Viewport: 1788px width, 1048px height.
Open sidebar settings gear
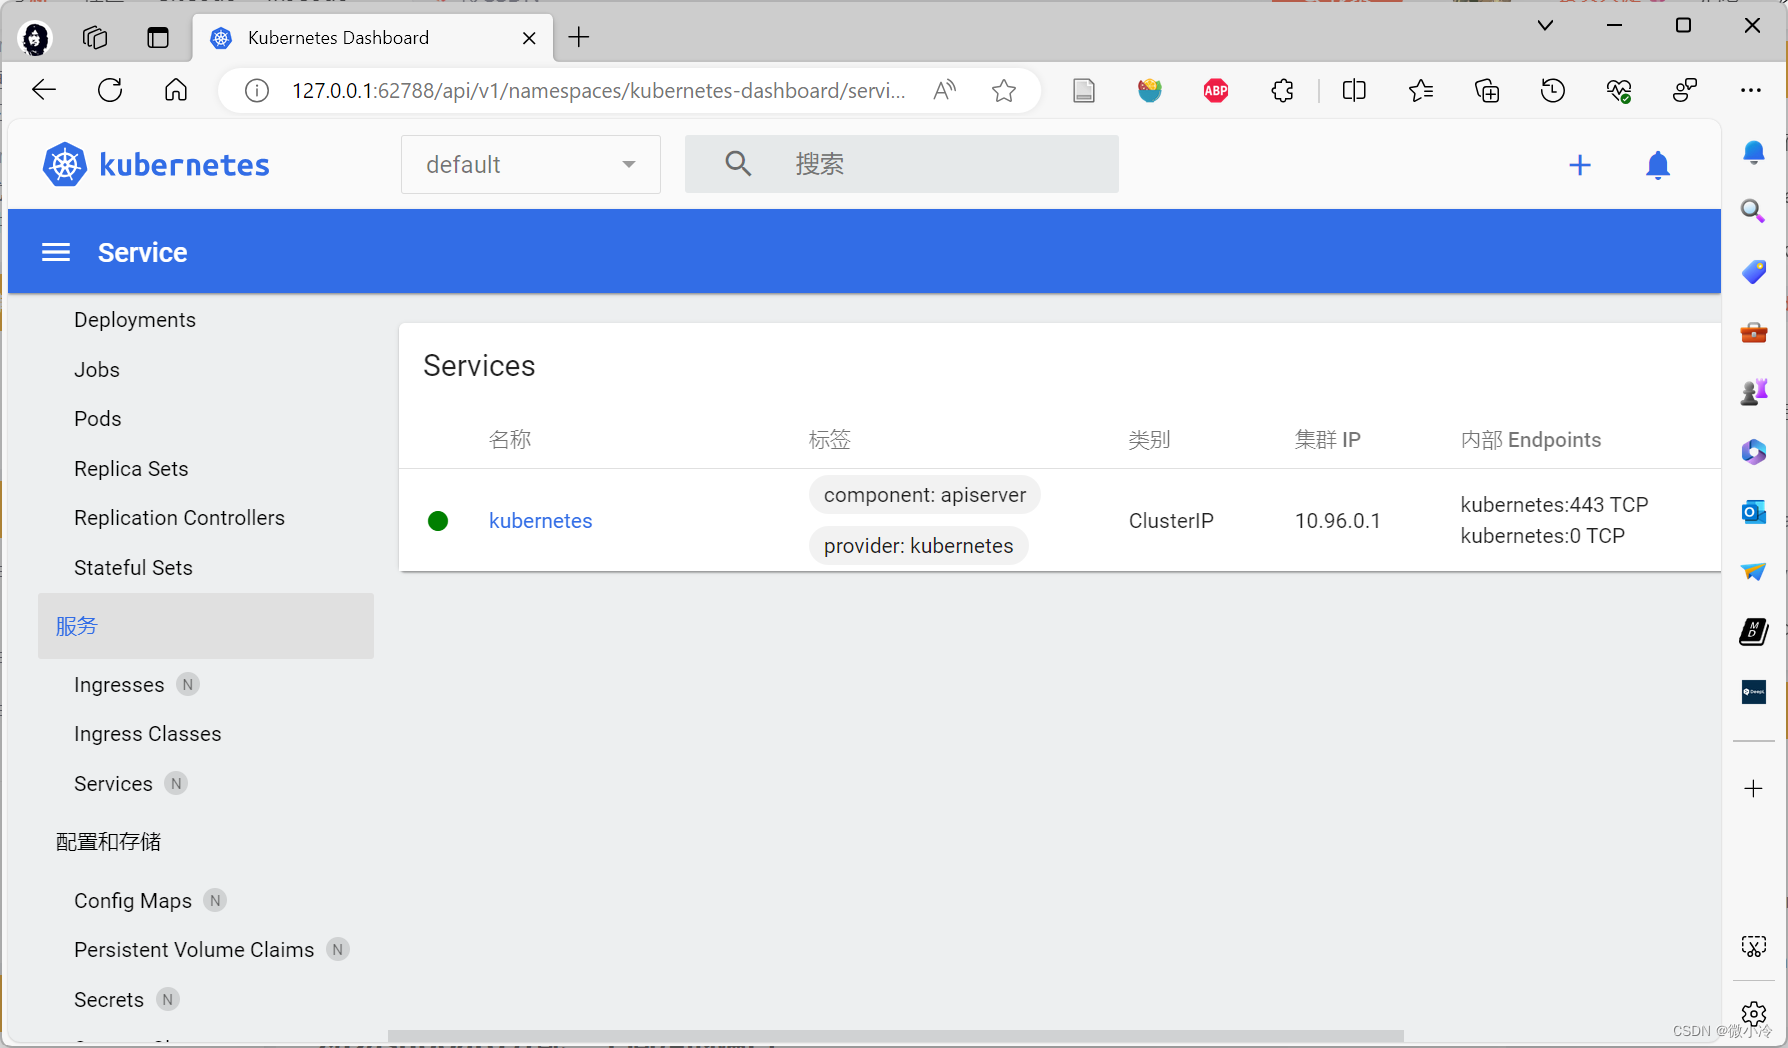[1753, 1013]
